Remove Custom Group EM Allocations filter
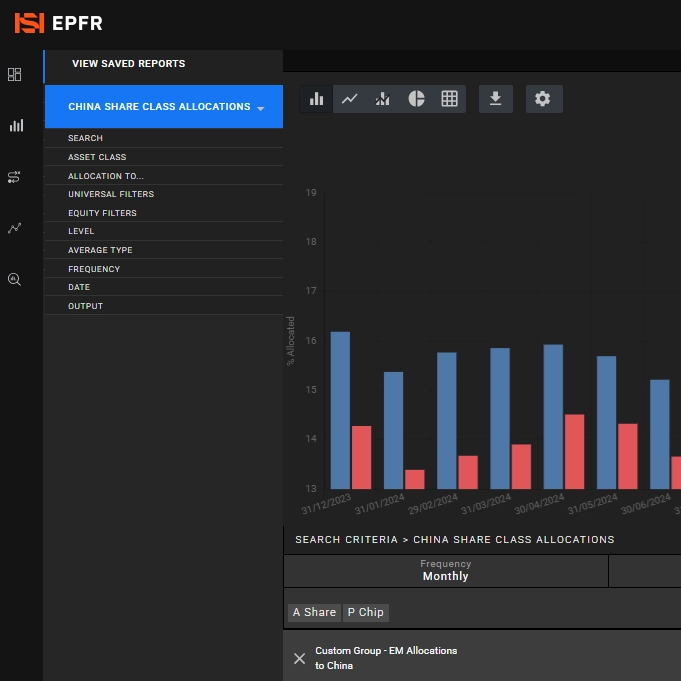Screen dimensions: 681x681 click(x=299, y=658)
